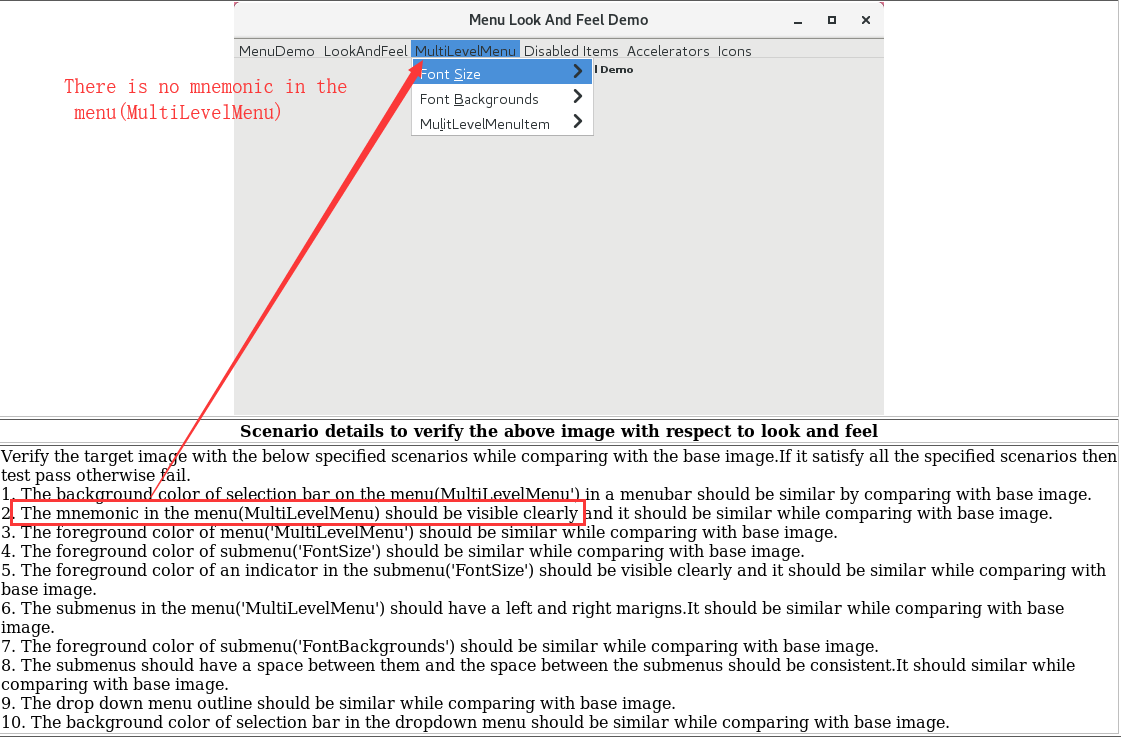1122x740 pixels.
Task: Open the Disabled Items menu
Action: [571, 51]
